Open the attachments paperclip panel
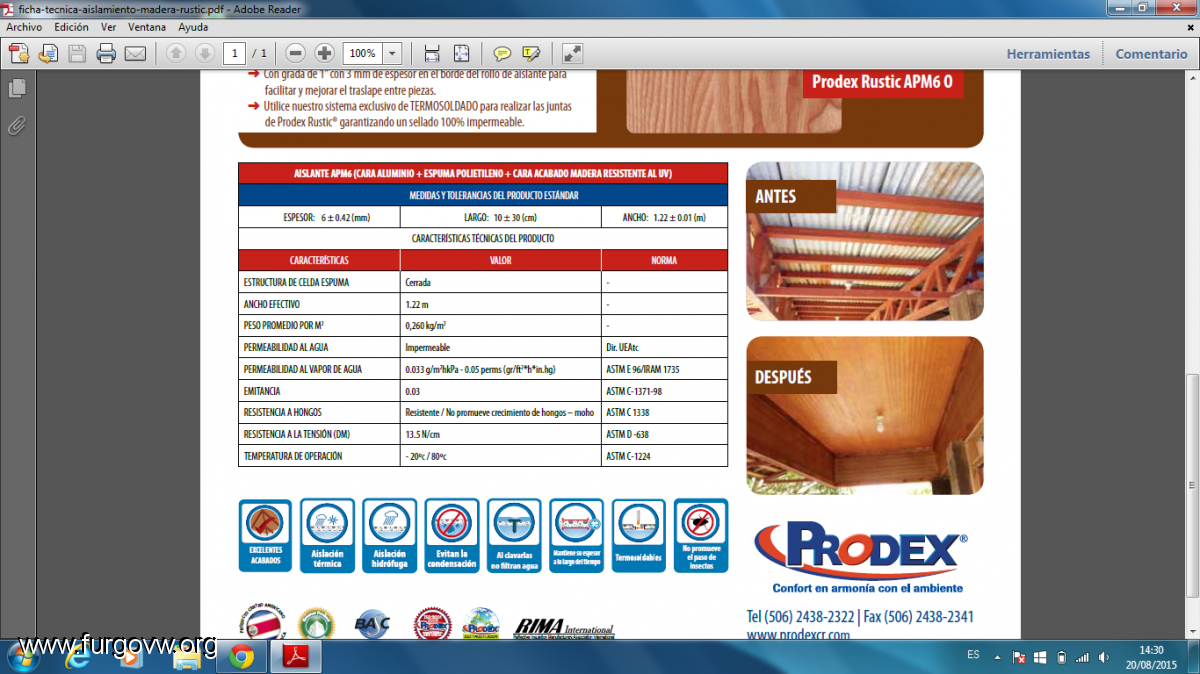Image resolution: width=1200 pixels, height=674 pixels. pos(17,125)
